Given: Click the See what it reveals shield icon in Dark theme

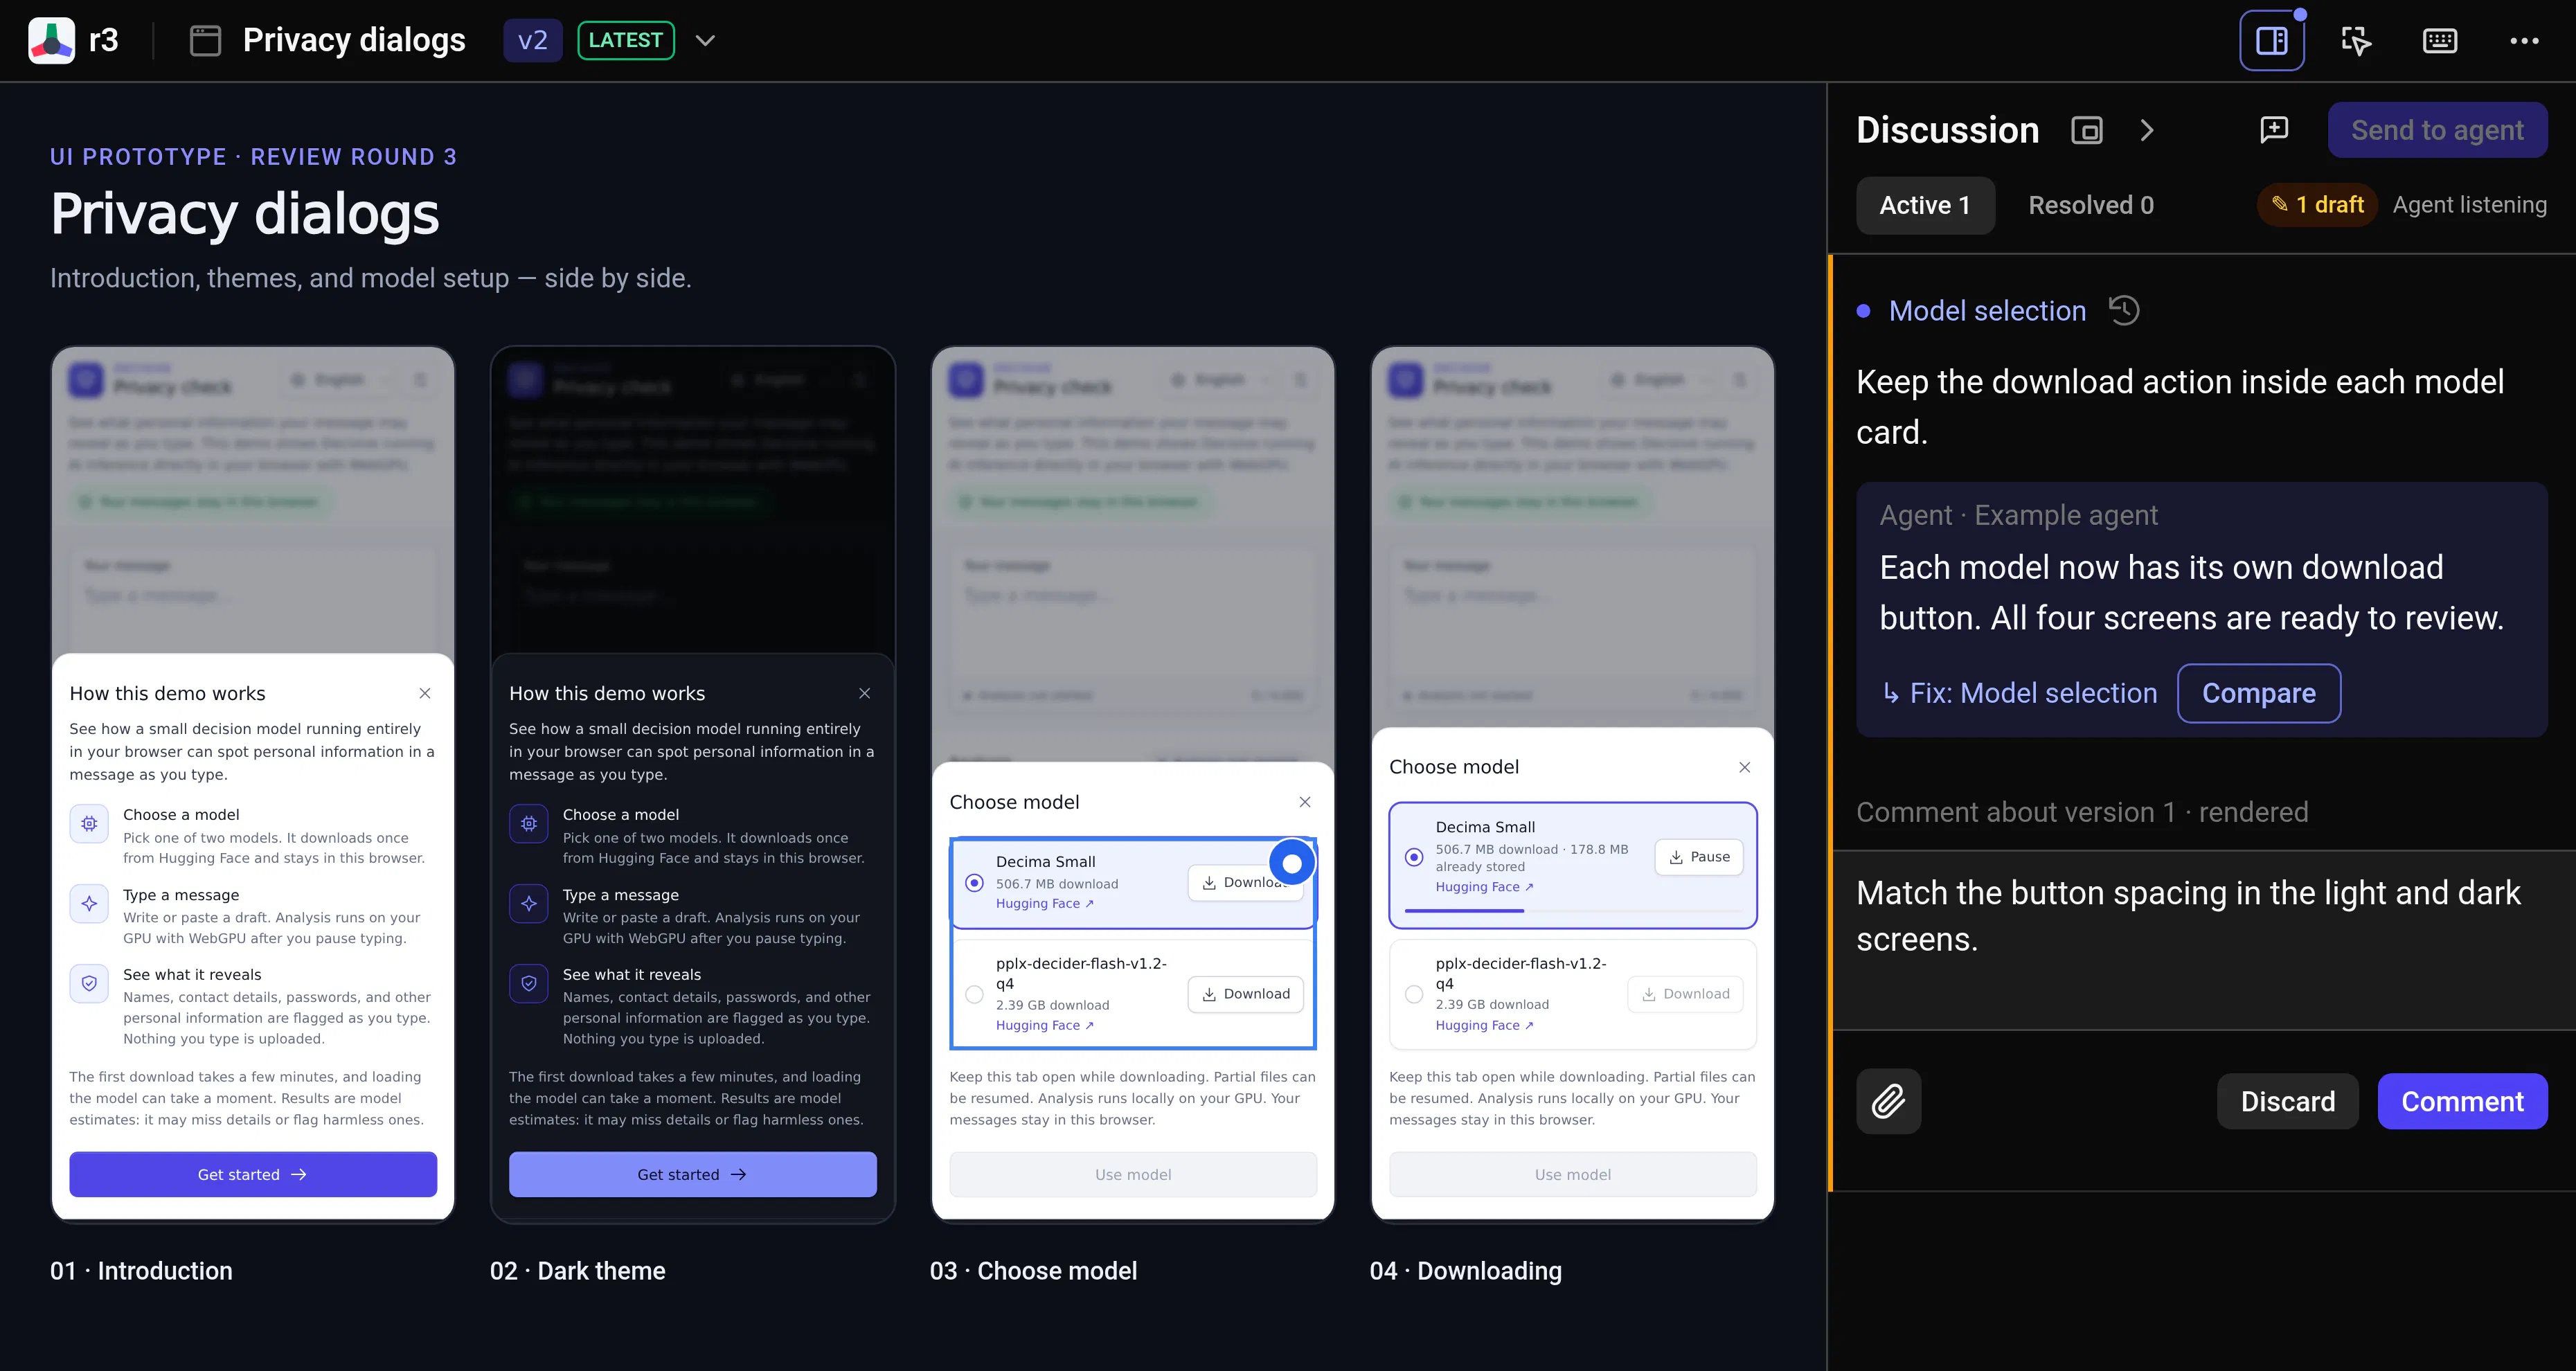Looking at the screenshot, I should tap(529, 983).
